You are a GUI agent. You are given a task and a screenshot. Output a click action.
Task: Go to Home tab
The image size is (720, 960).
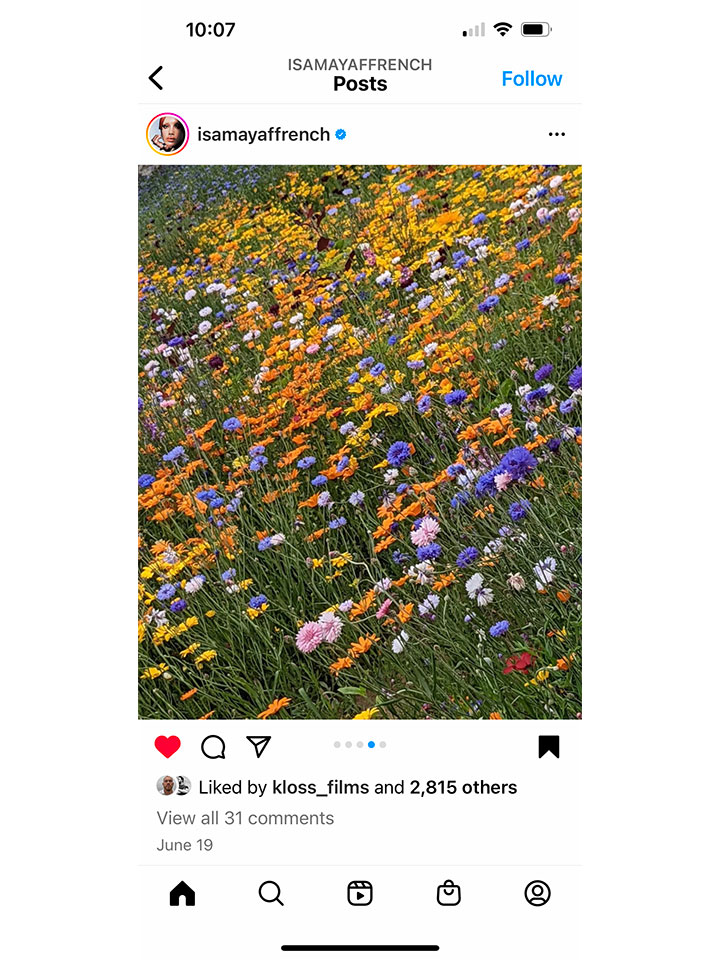(x=182, y=893)
